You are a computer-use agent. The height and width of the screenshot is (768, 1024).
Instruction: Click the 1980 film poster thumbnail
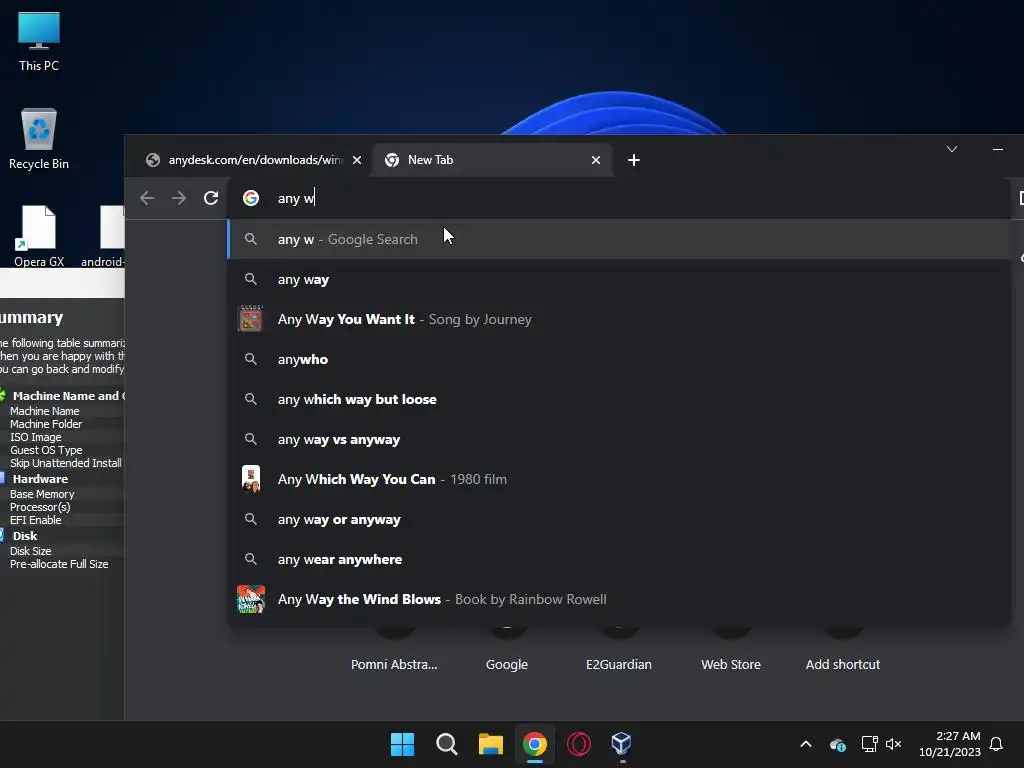[x=251, y=479]
